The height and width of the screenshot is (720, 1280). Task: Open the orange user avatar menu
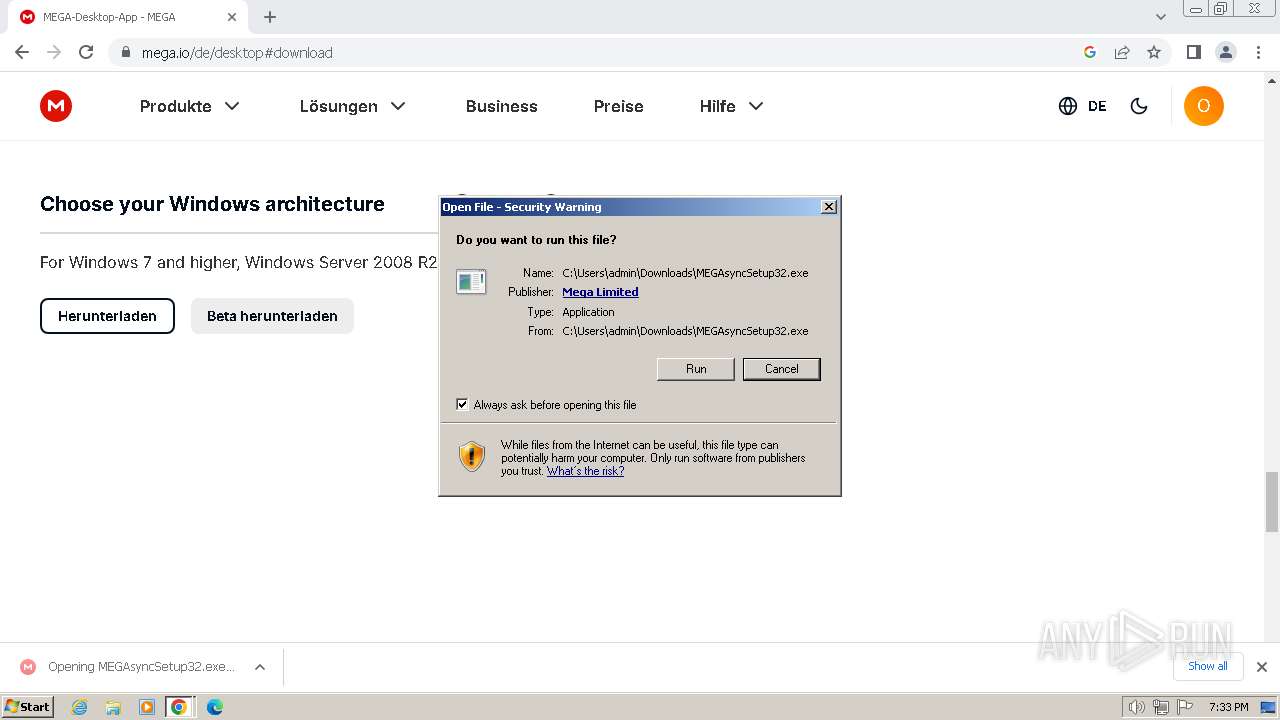point(1204,106)
